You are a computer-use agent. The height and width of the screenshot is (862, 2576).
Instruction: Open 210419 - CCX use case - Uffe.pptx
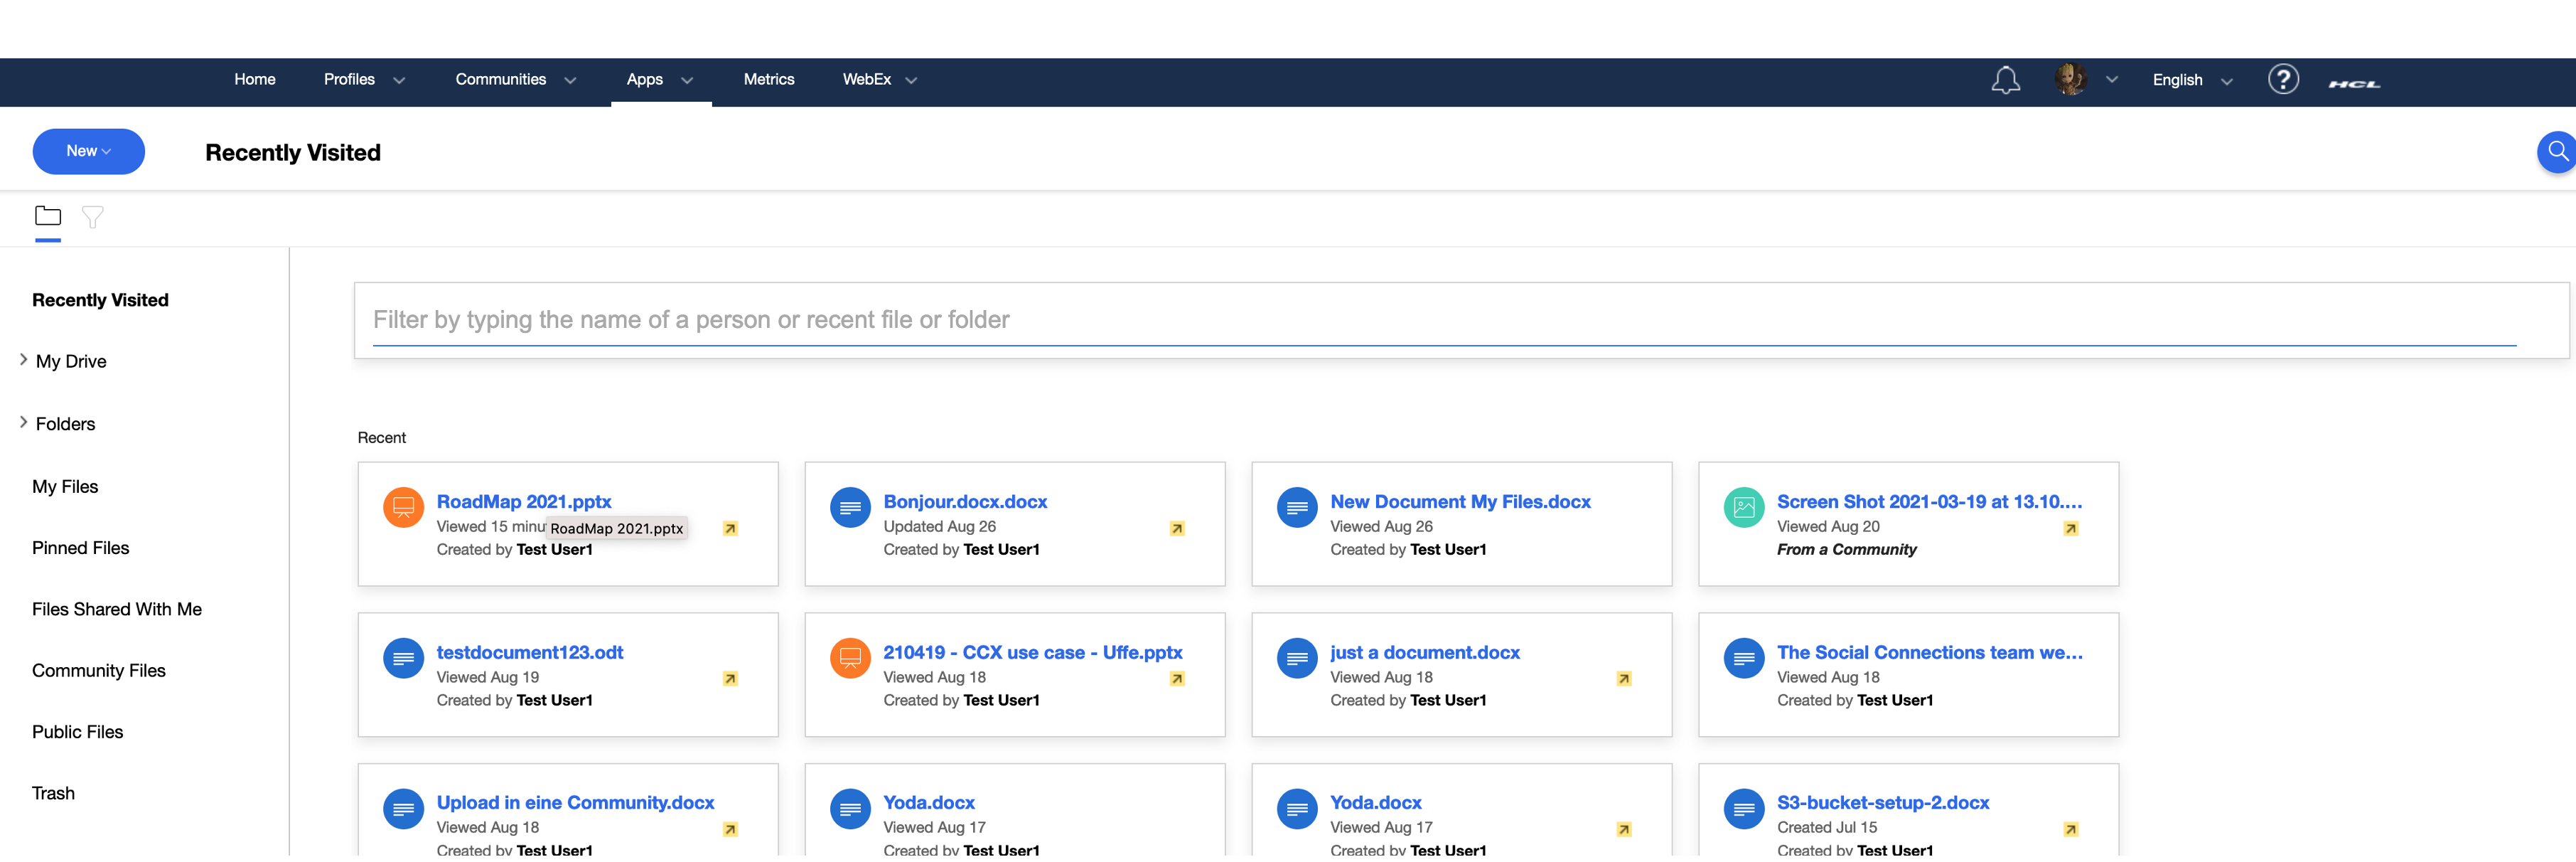click(1033, 653)
